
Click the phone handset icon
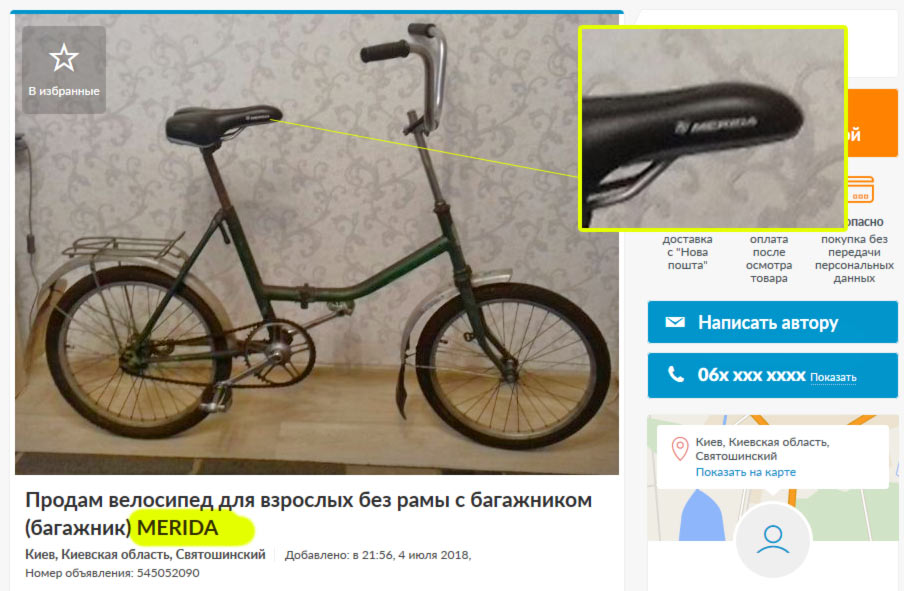point(675,375)
